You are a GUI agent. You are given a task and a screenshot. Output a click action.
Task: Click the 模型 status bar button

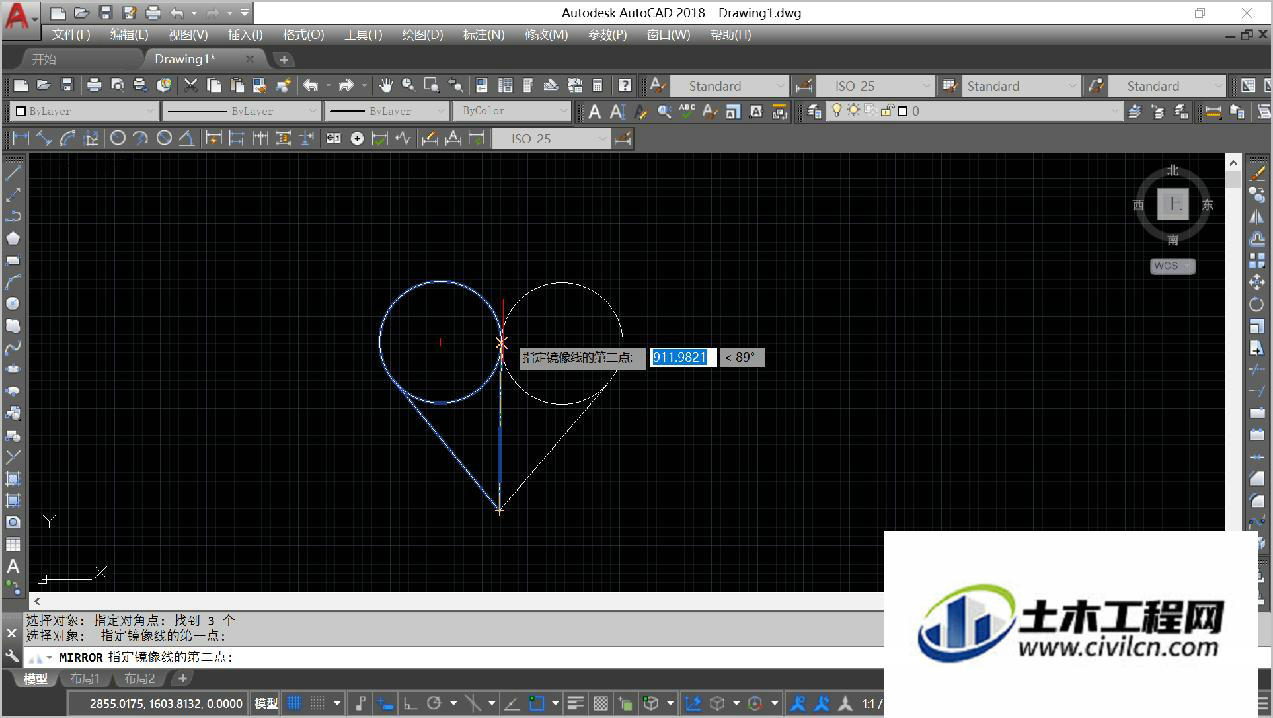(266, 703)
